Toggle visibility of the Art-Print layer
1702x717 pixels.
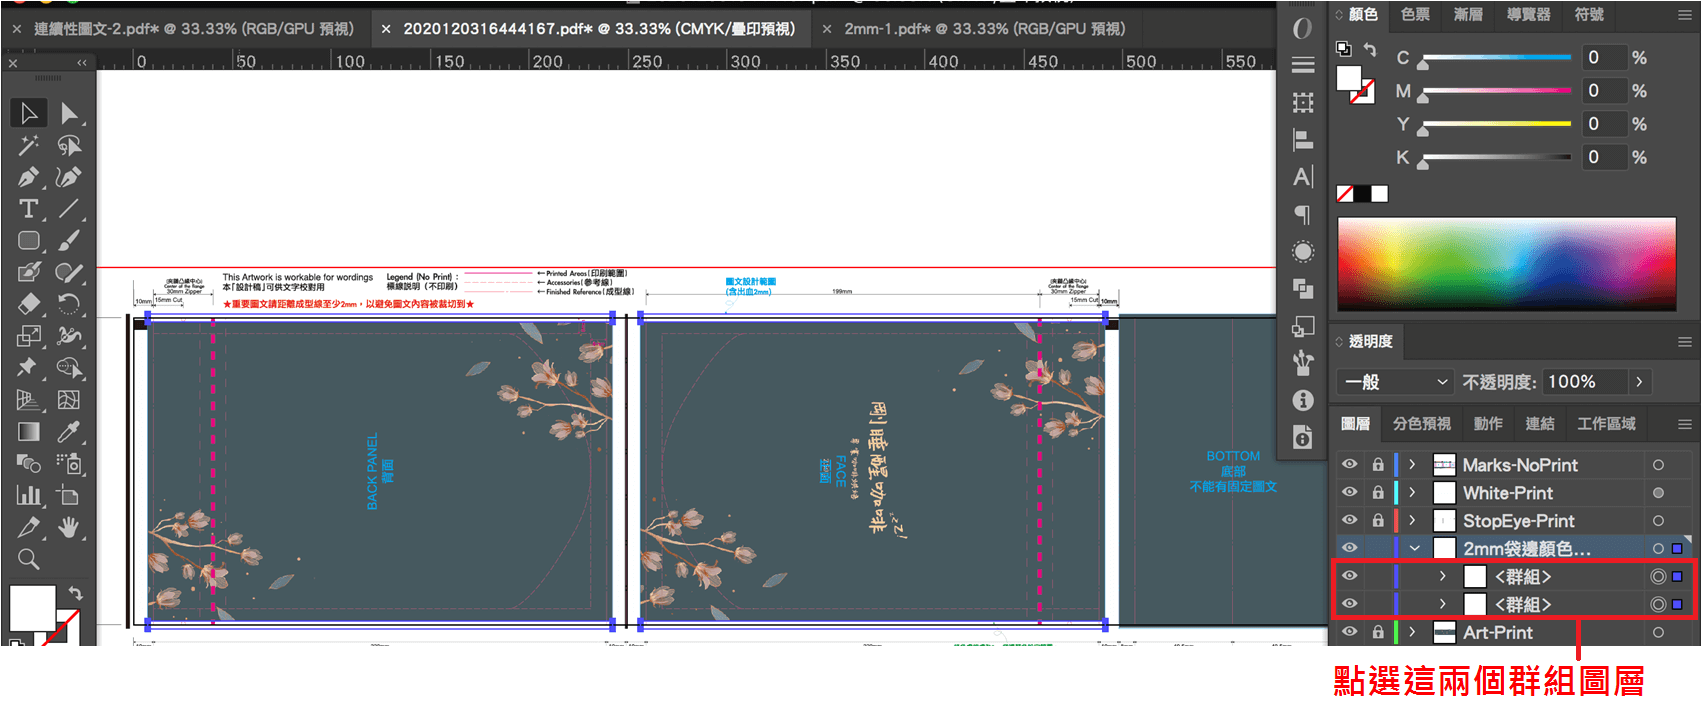[x=1349, y=632]
